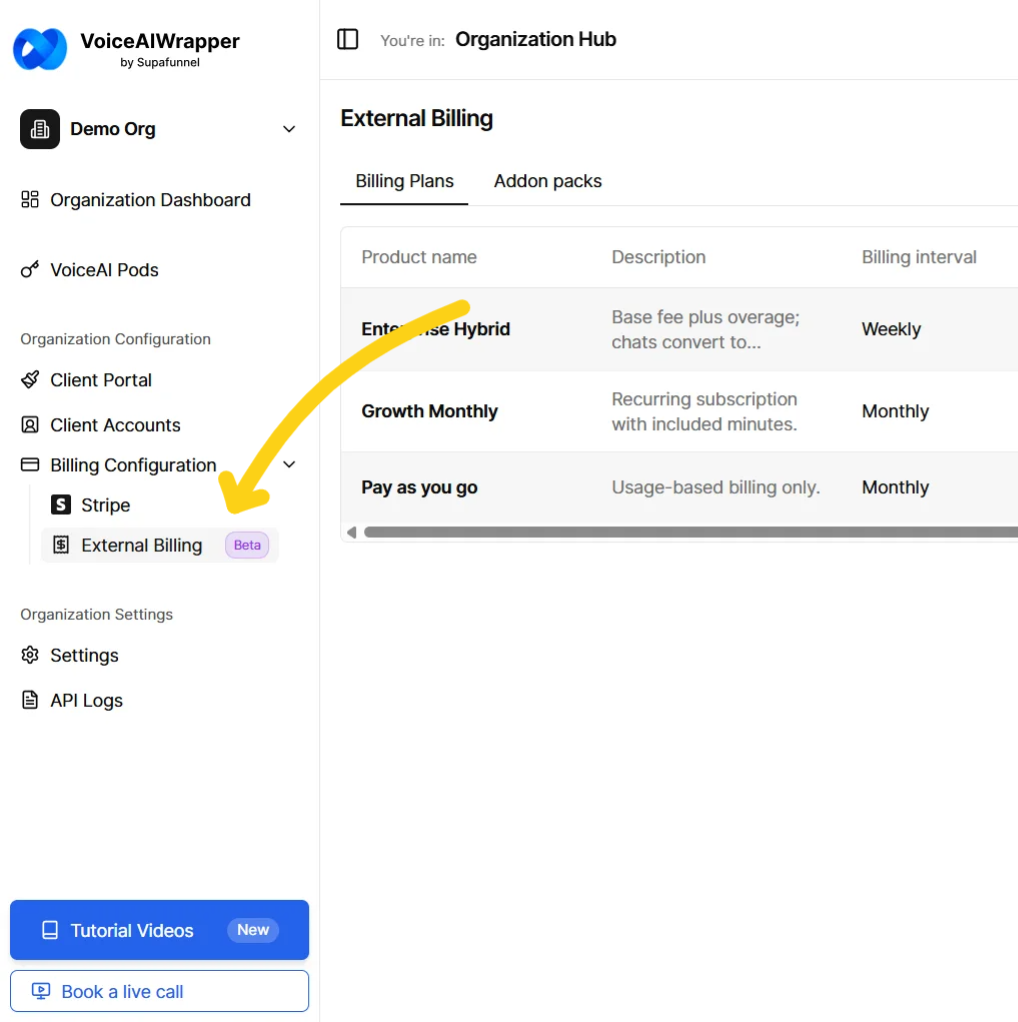The height and width of the screenshot is (1022, 1018).
Task: Open Organization Dashboard from the sidebar
Action: [x=150, y=200]
